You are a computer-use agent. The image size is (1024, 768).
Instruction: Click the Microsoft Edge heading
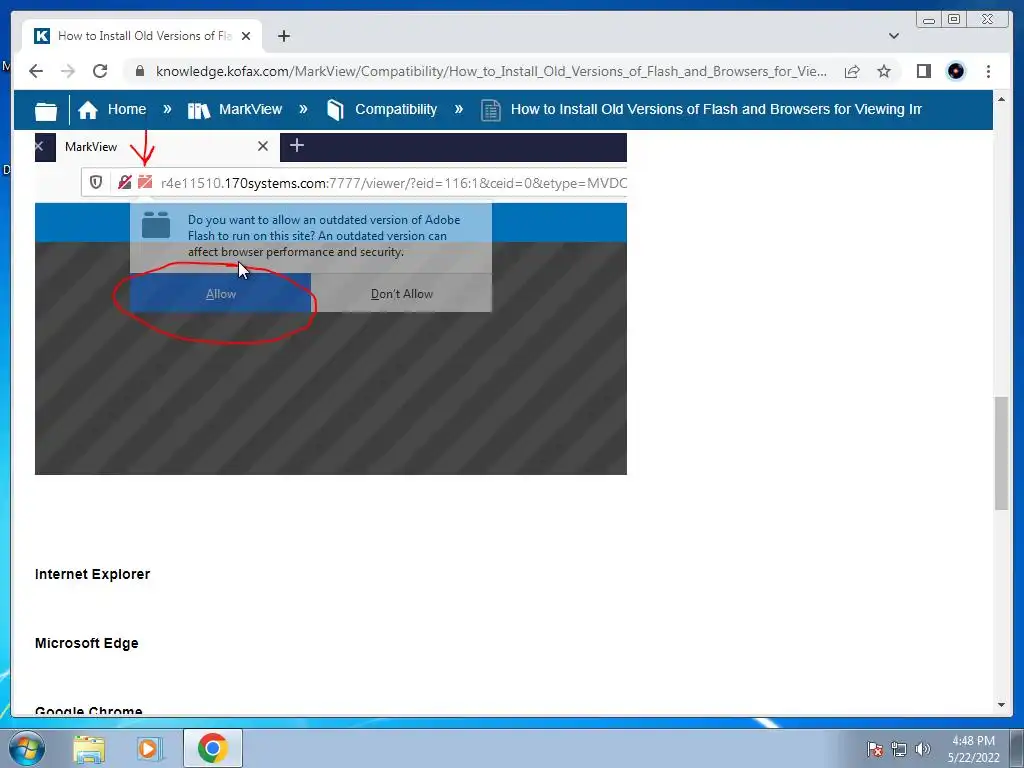click(x=86, y=643)
